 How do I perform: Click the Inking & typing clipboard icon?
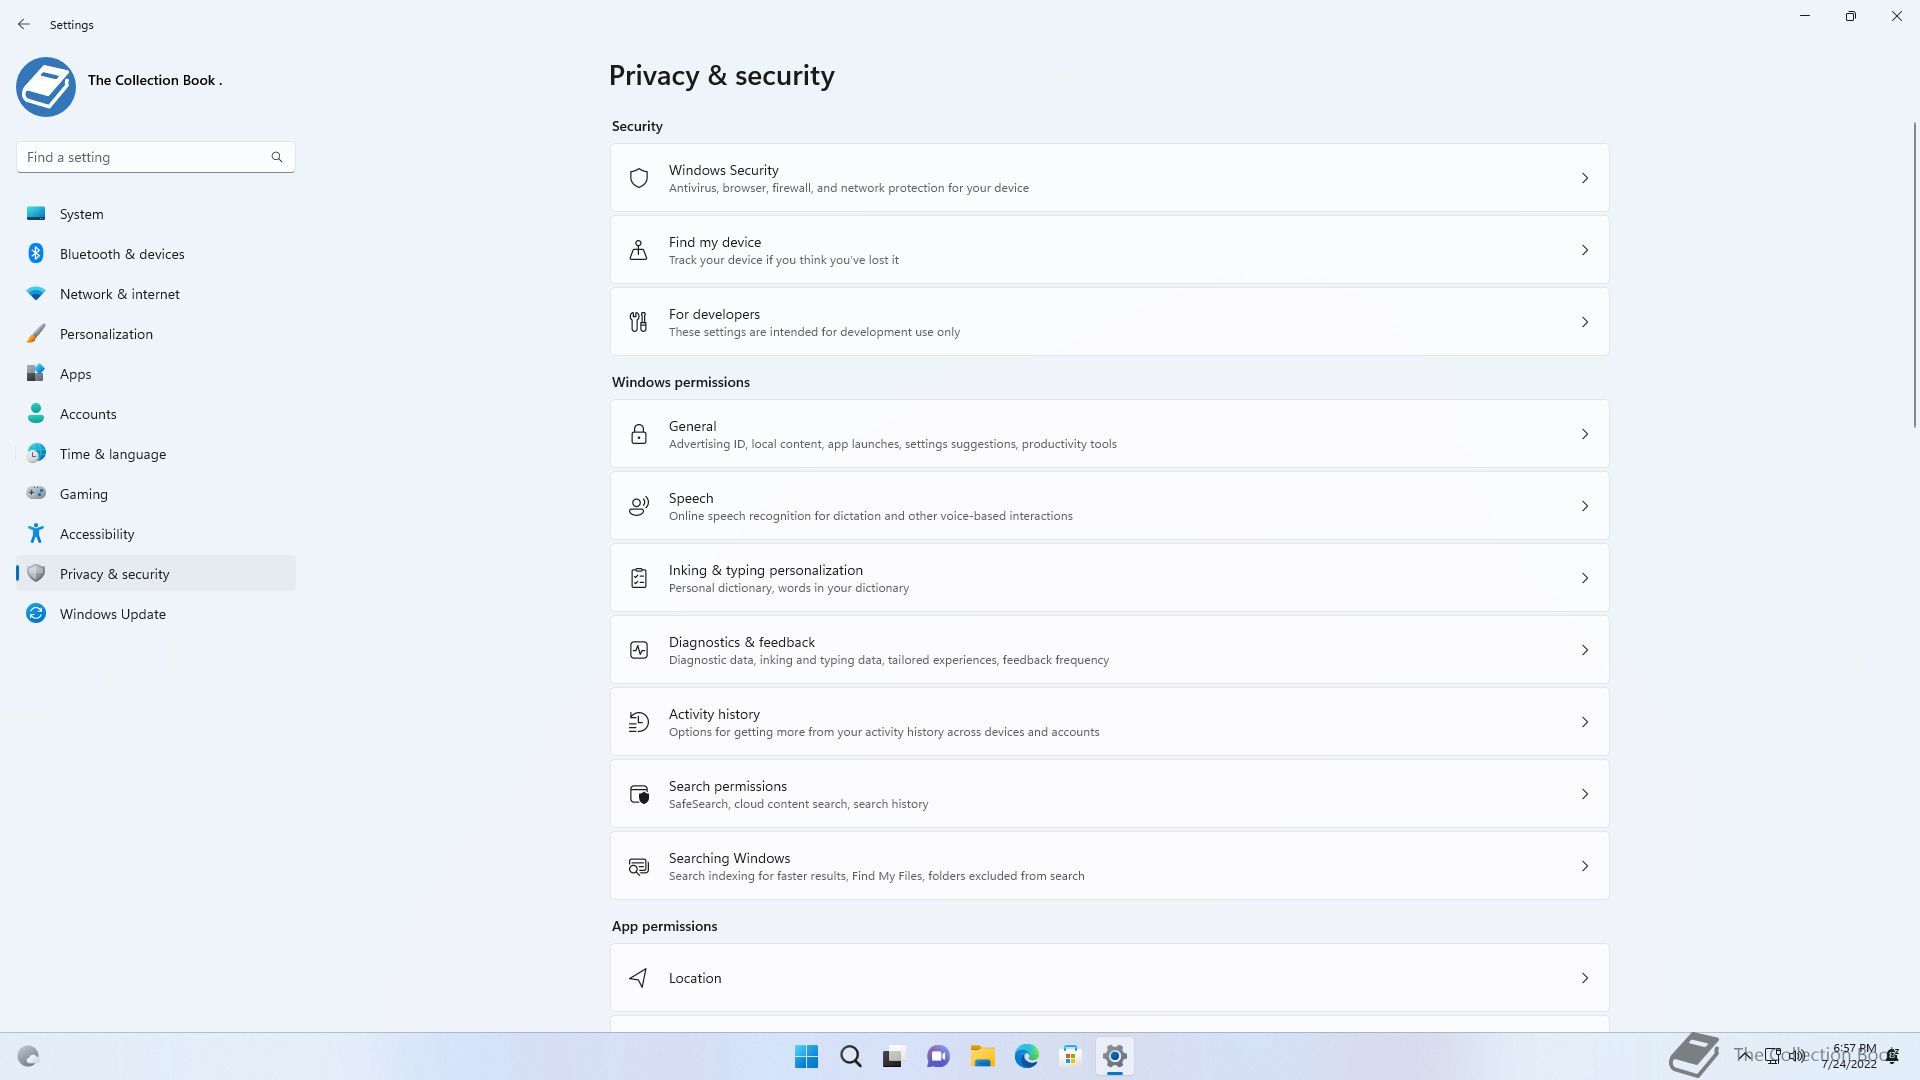(x=639, y=578)
